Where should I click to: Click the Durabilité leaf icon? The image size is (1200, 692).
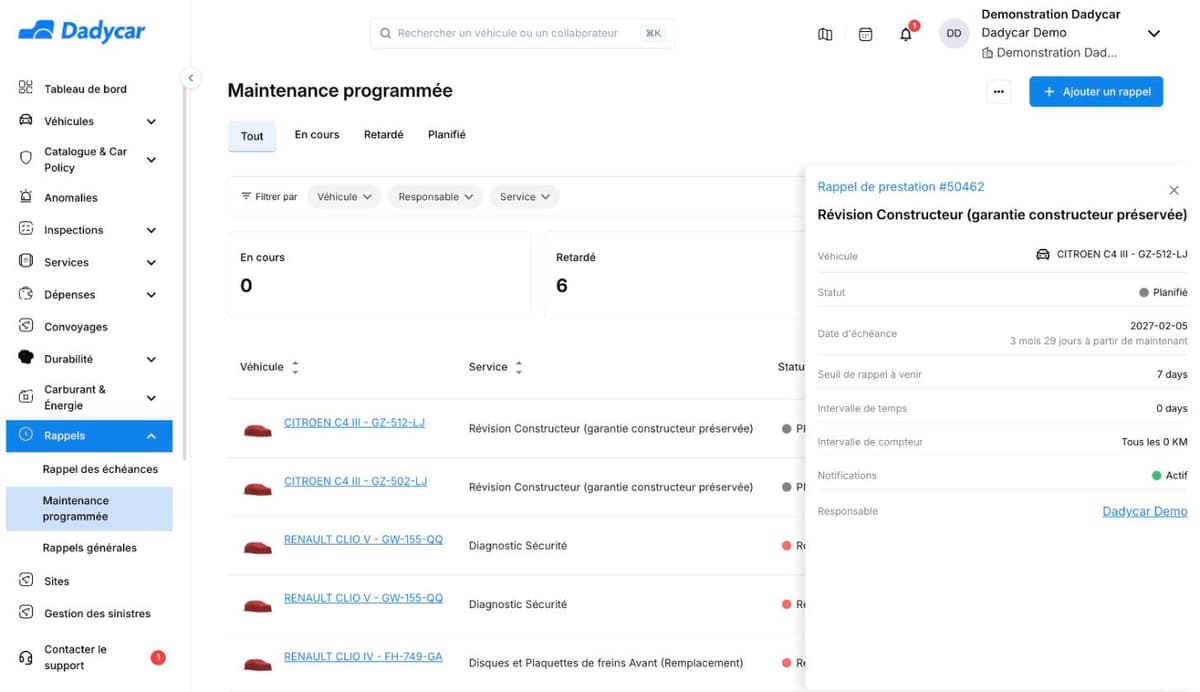pyautogui.click(x=26, y=357)
